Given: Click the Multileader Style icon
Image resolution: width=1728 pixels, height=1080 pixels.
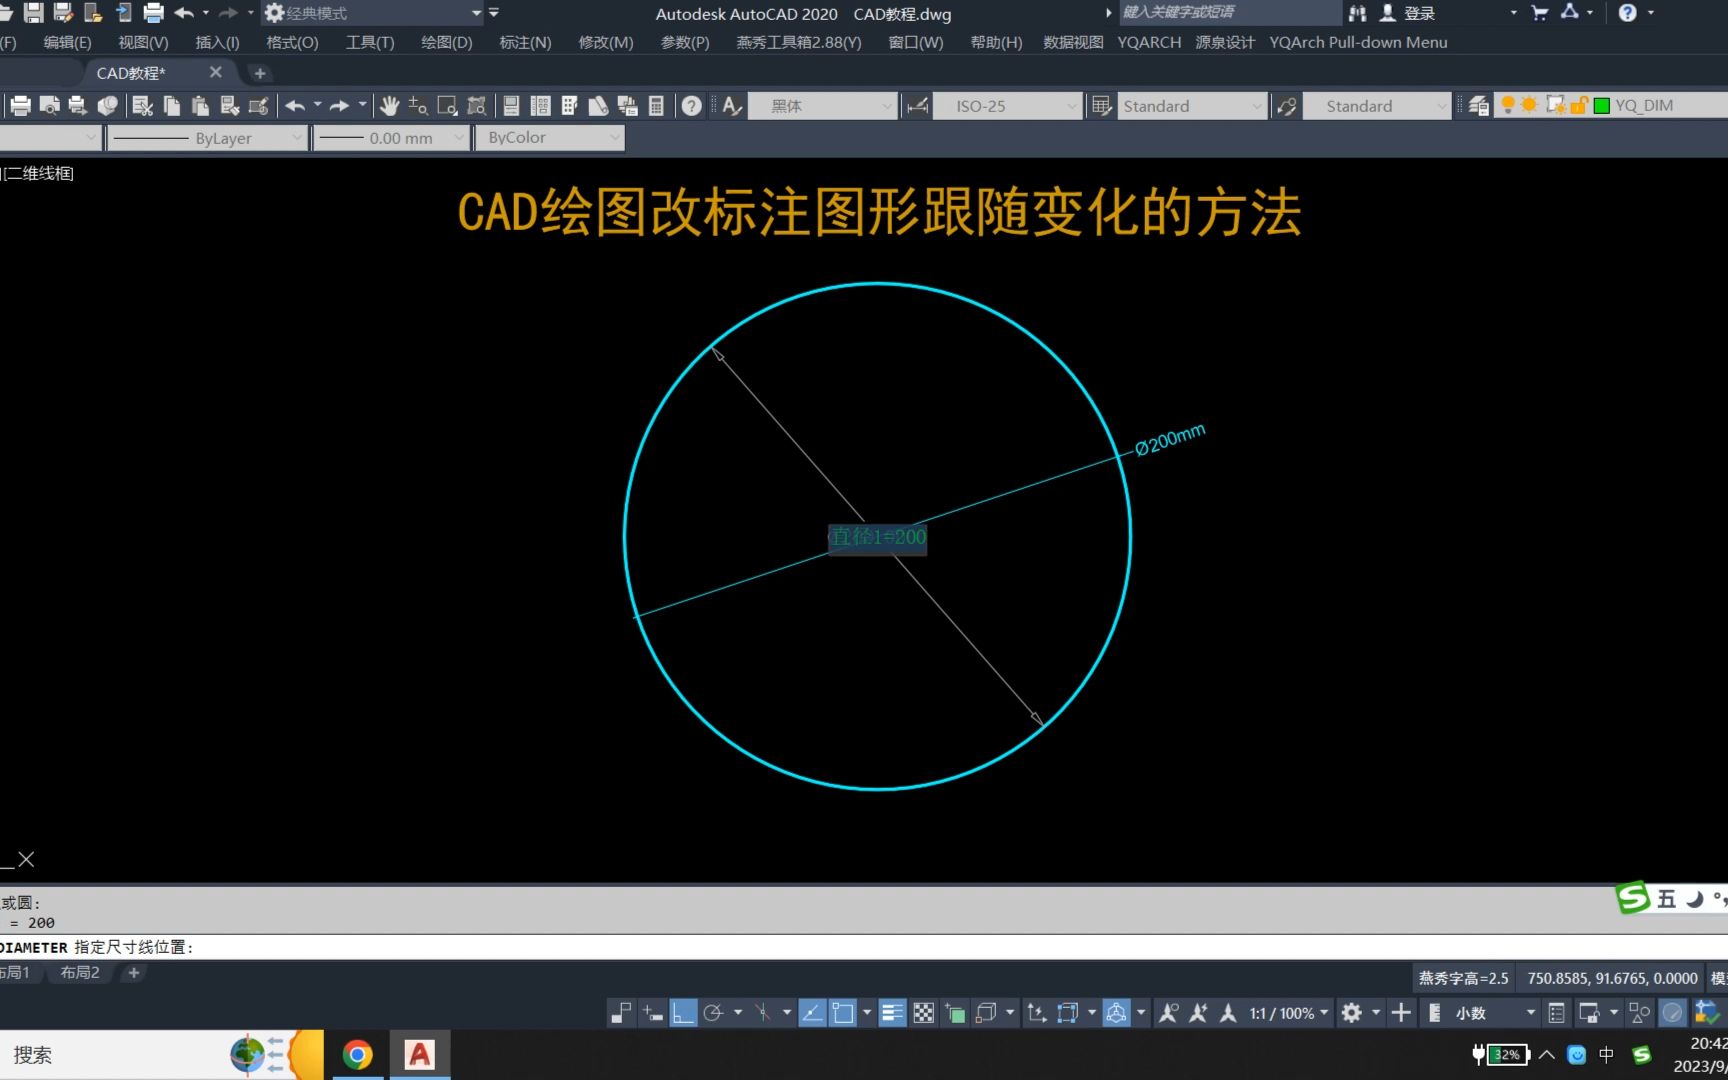Looking at the screenshot, I should [1287, 106].
